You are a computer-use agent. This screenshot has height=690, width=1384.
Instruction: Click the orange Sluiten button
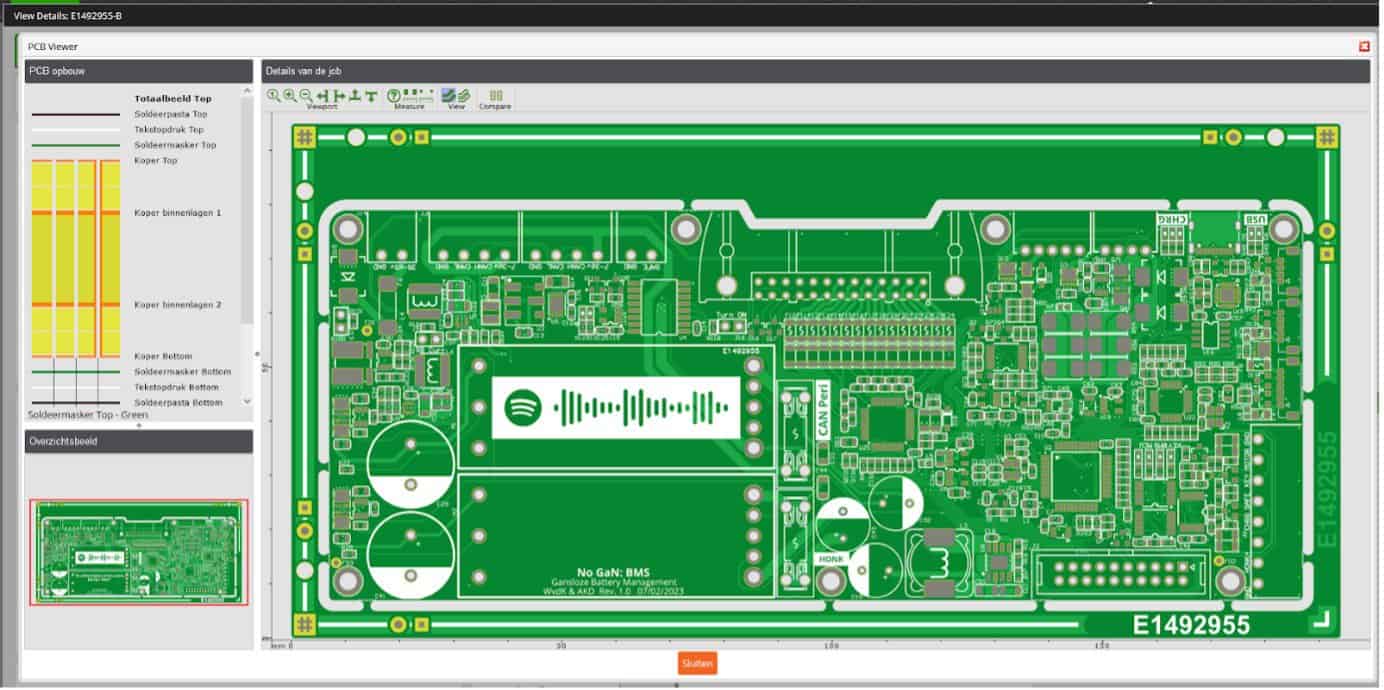[697, 663]
